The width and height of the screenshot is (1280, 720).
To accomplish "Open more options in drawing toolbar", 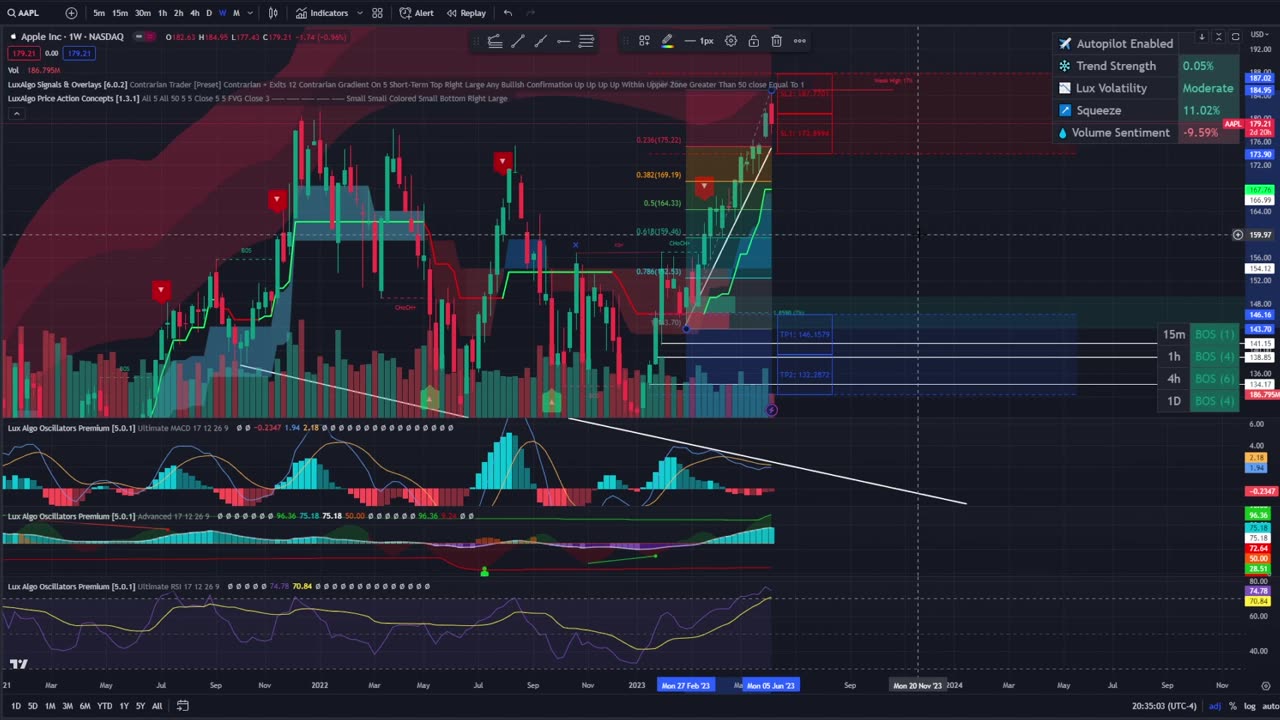I will (x=799, y=41).
